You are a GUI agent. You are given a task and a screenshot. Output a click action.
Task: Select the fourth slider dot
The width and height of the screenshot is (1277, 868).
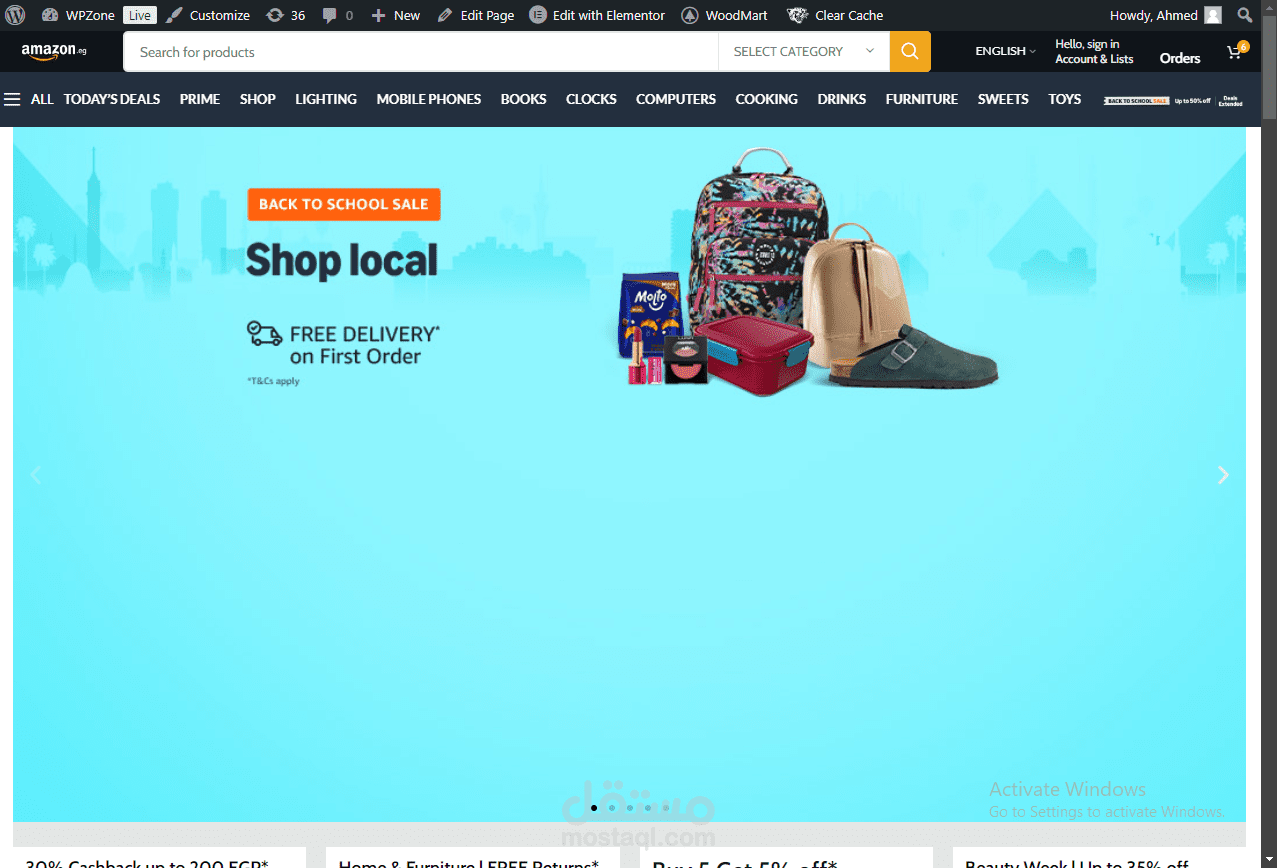tap(648, 807)
